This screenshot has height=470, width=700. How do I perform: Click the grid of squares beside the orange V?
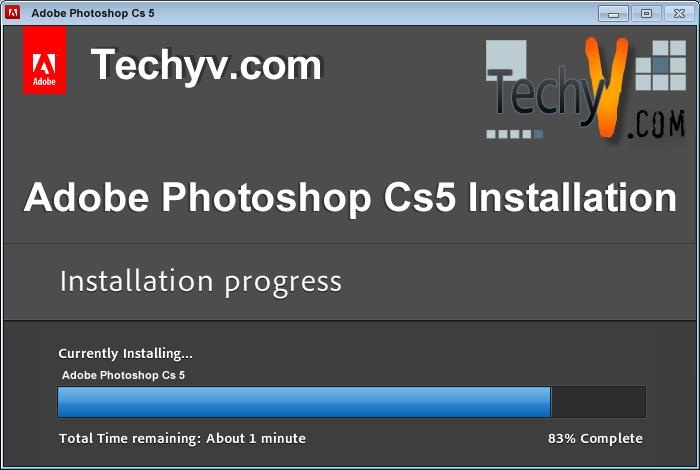click(x=661, y=65)
